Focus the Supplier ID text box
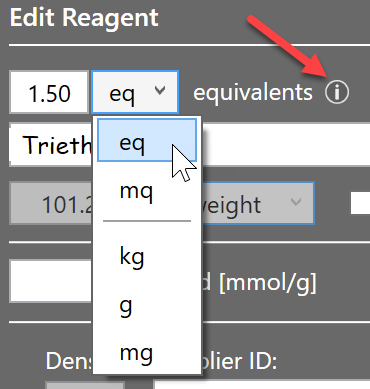This screenshot has height=389, width=370. click(262, 384)
